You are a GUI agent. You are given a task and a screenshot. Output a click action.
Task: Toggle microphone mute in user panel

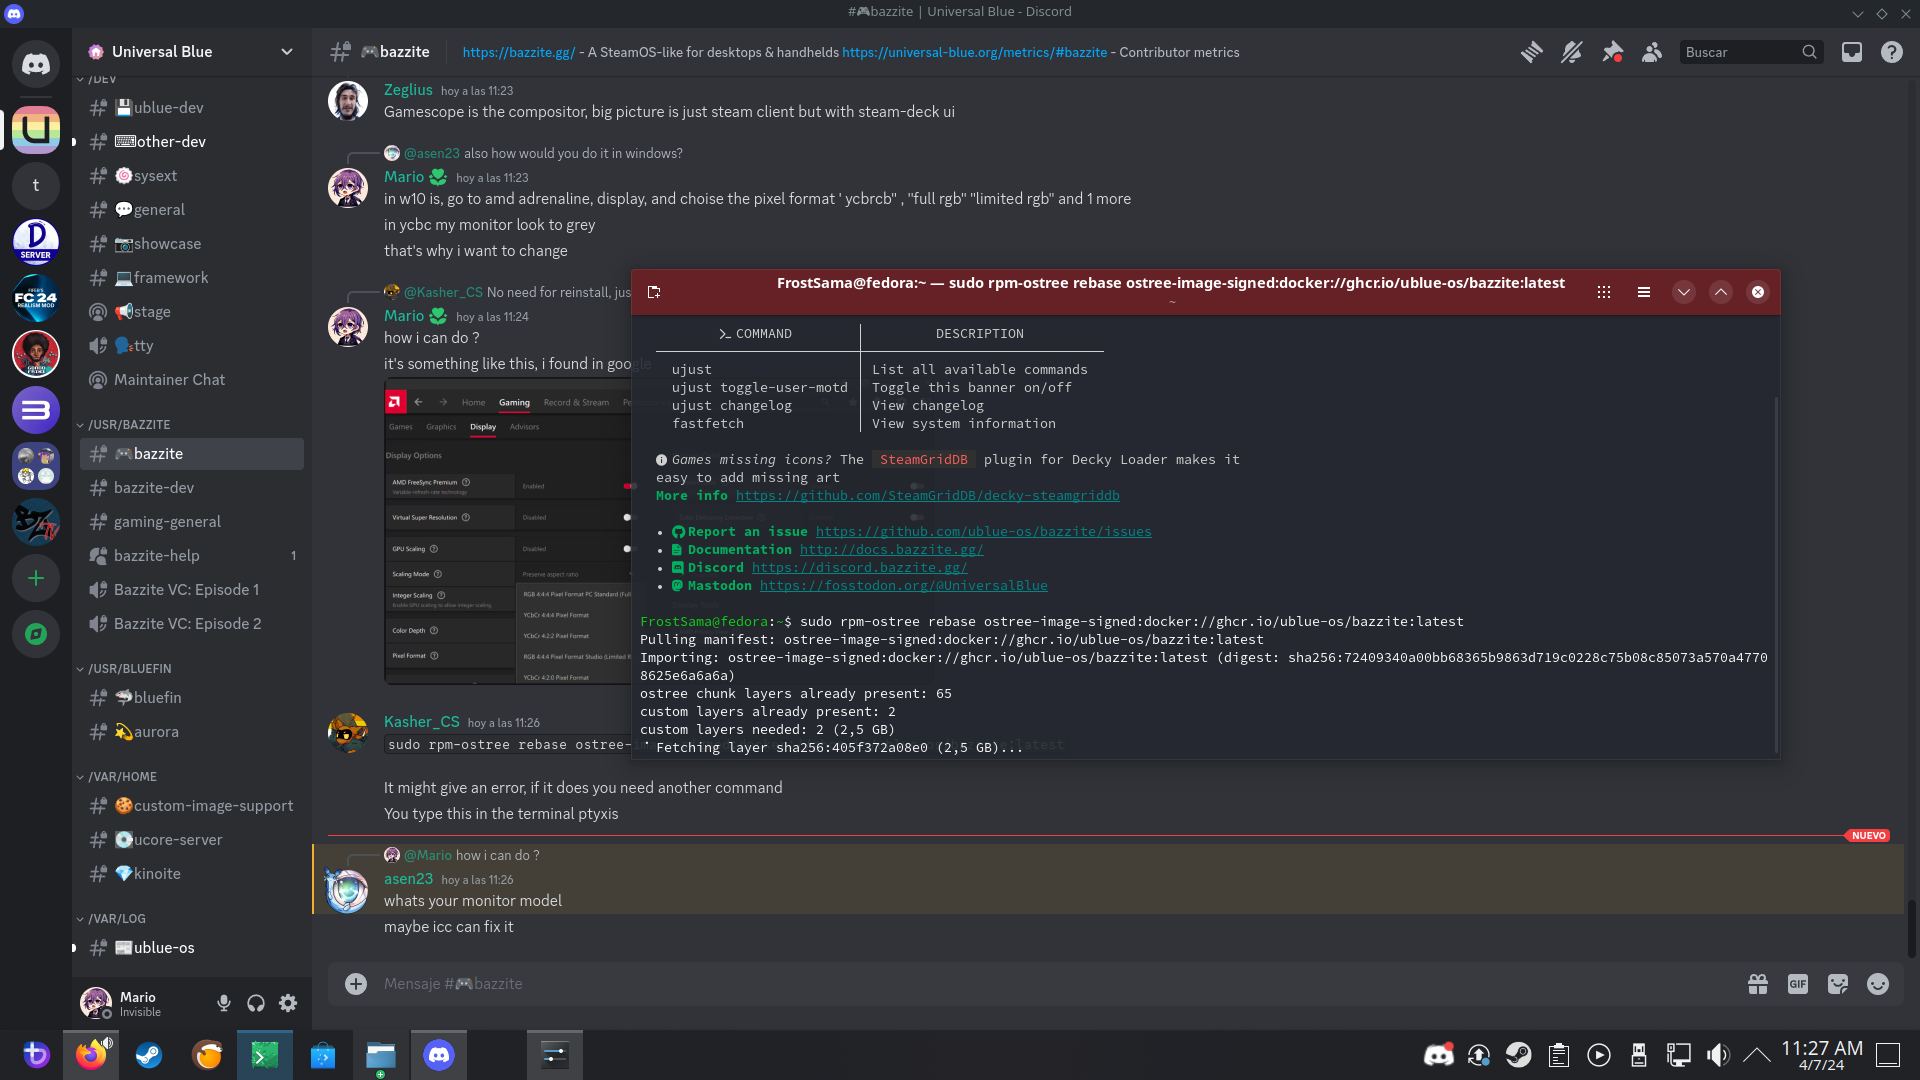(x=224, y=1003)
